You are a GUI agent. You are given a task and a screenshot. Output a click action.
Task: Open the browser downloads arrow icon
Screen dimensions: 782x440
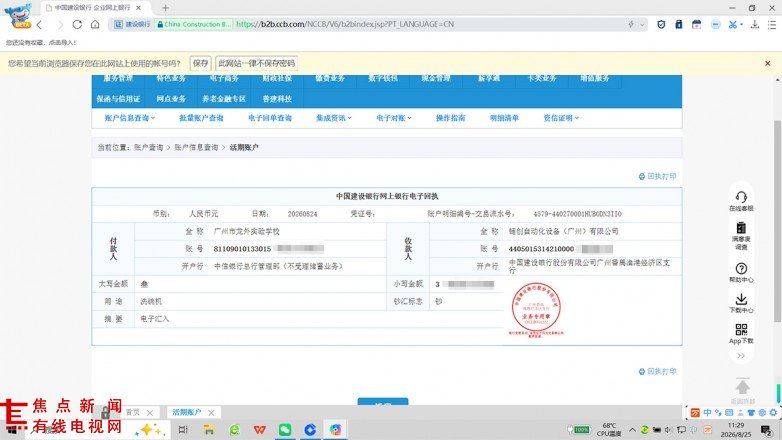click(x=755, y=24)
